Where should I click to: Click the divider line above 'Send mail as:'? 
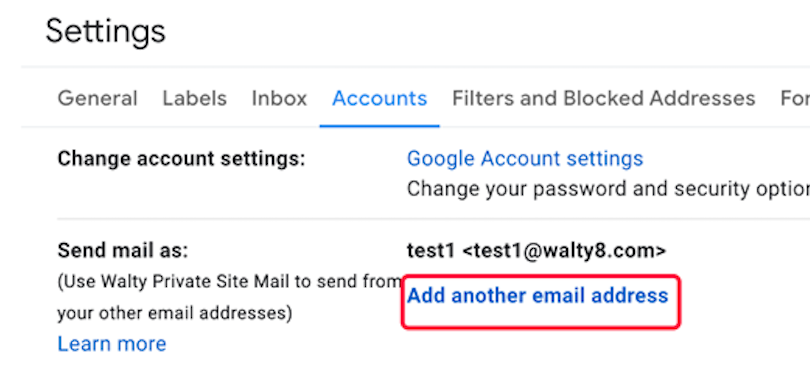pyautogui.click(x=433, y=219)
